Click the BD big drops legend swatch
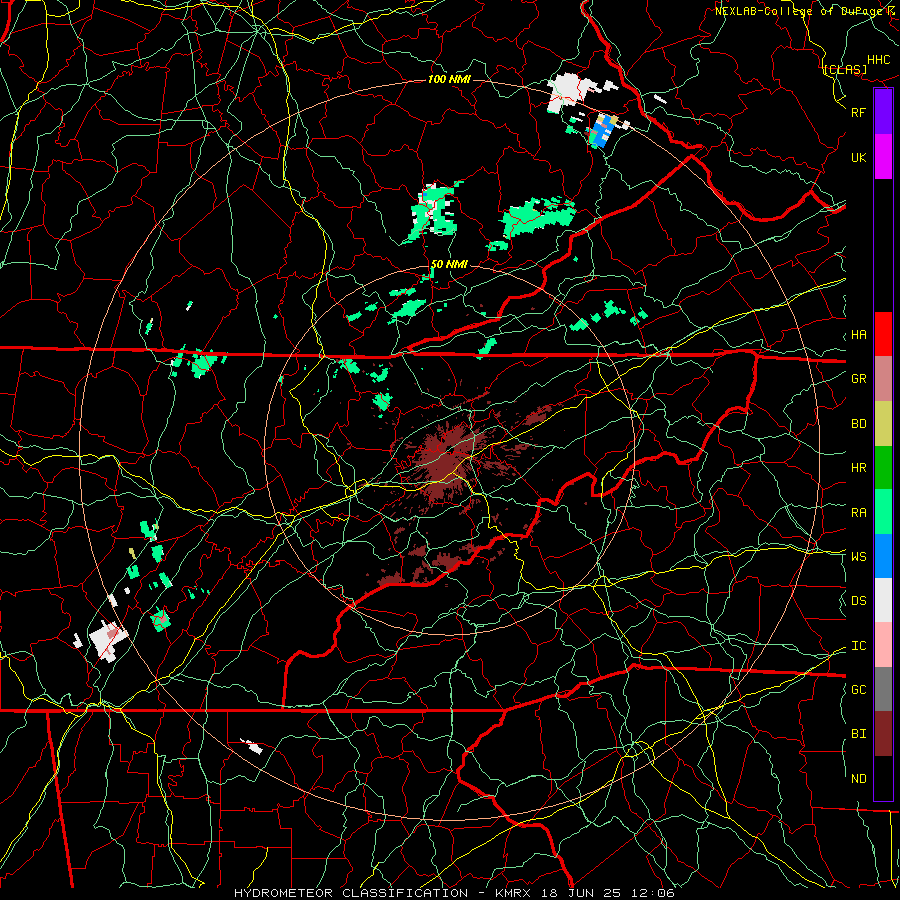The image size is (900, 900). 883,424
